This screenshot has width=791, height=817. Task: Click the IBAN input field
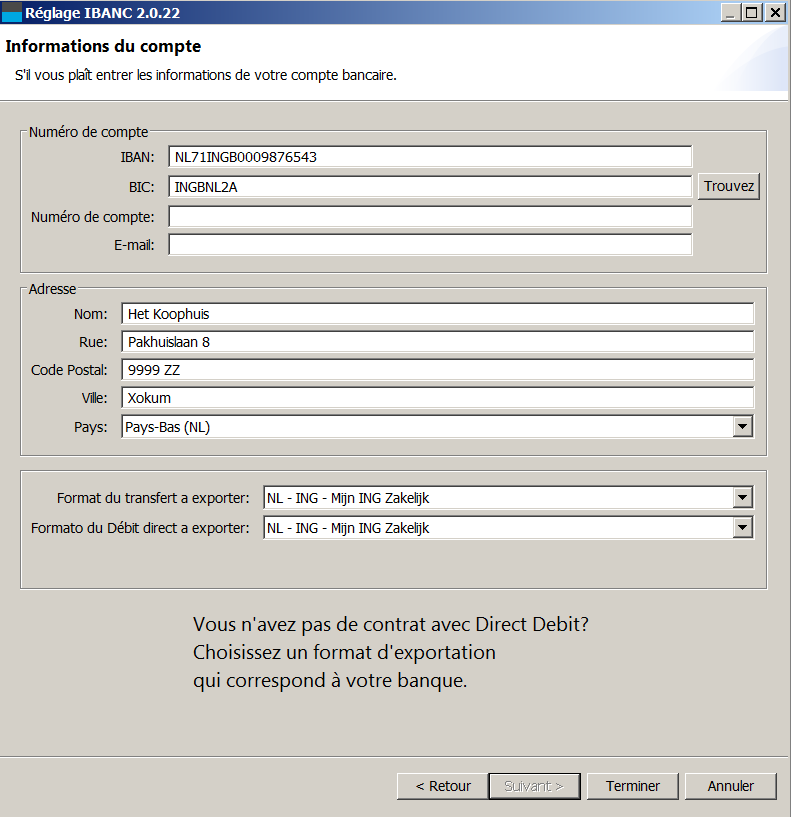click(430, 157)
